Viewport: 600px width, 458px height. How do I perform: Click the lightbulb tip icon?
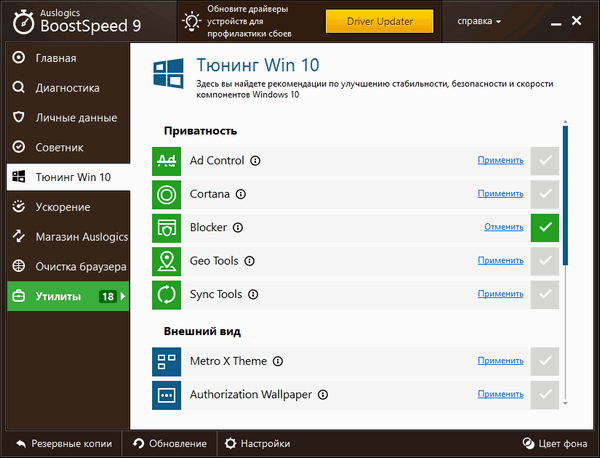[x=191, y=21]
